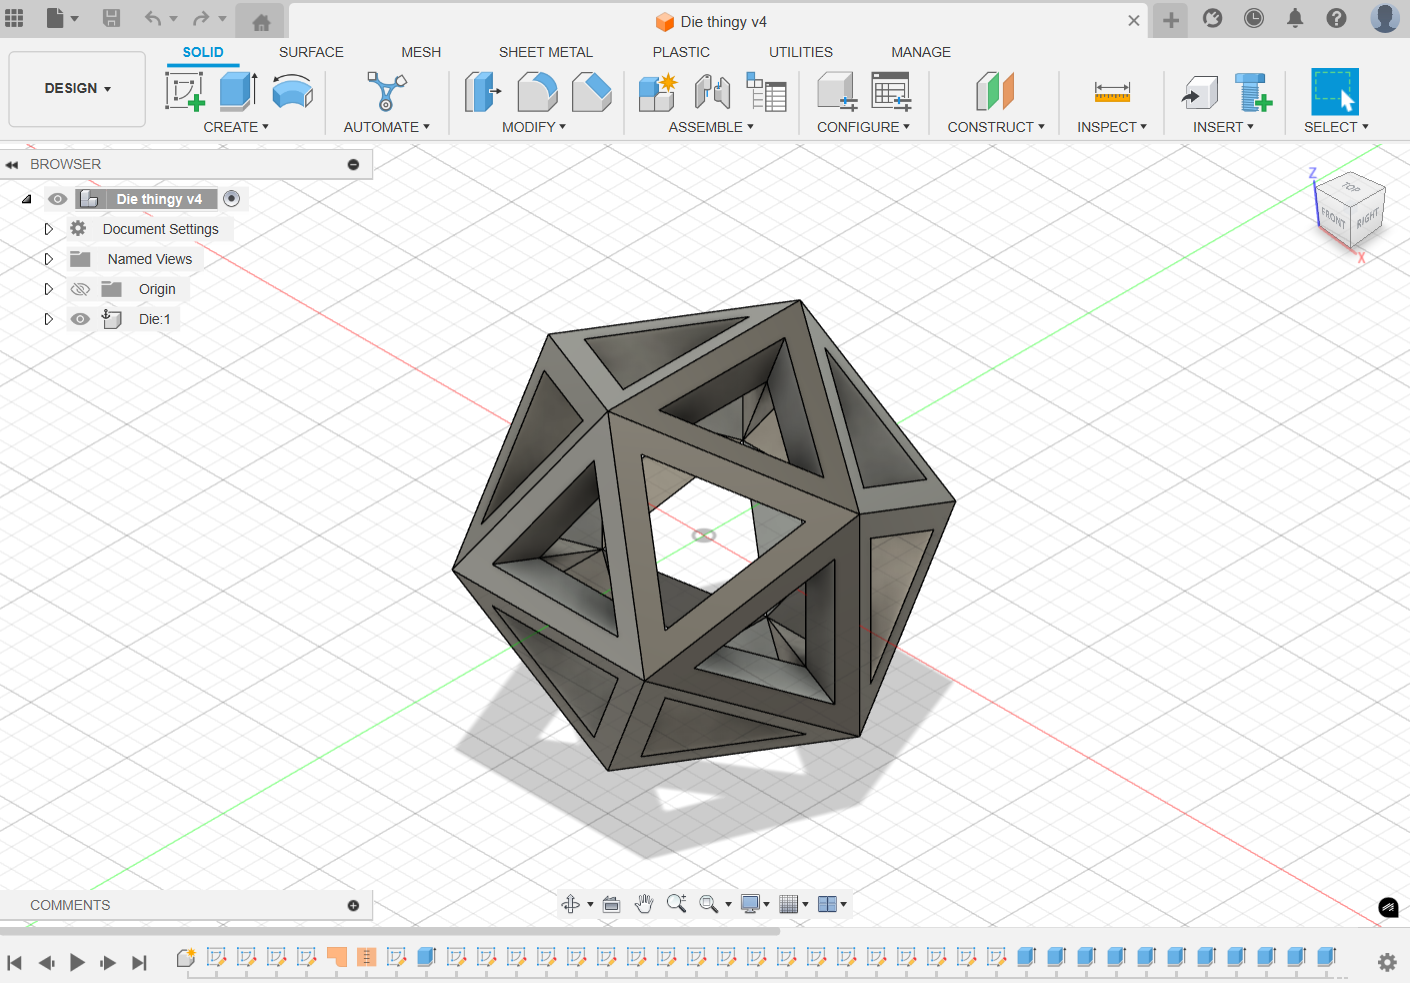This screenshot has width=1410, height=983.
Task: Open the CONSTRUCT dropdown menu
Action: [996, 127]
